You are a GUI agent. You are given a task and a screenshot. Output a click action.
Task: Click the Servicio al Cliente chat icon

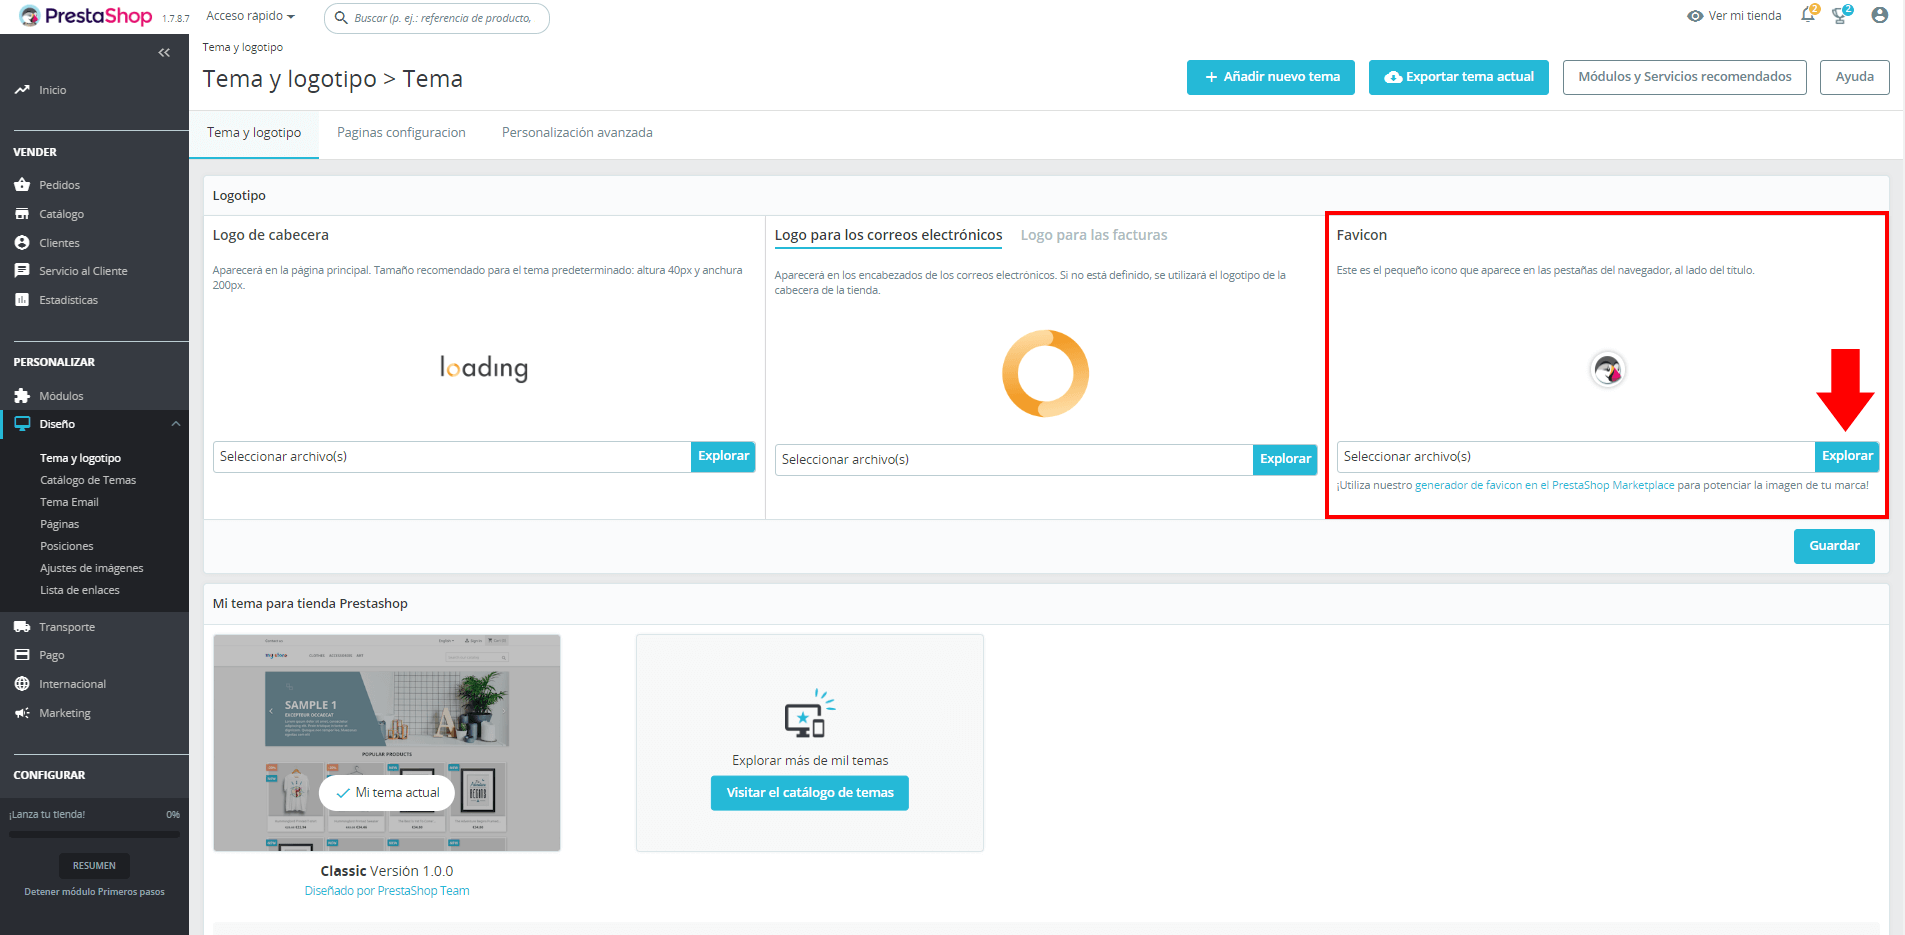click(22, 271)
